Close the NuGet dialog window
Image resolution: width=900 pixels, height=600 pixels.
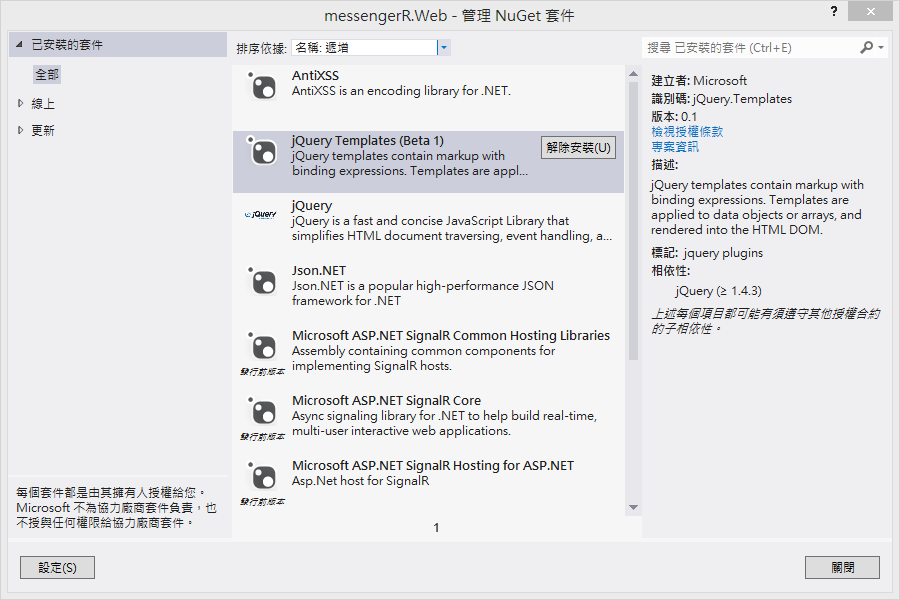(x=870, y=11)
